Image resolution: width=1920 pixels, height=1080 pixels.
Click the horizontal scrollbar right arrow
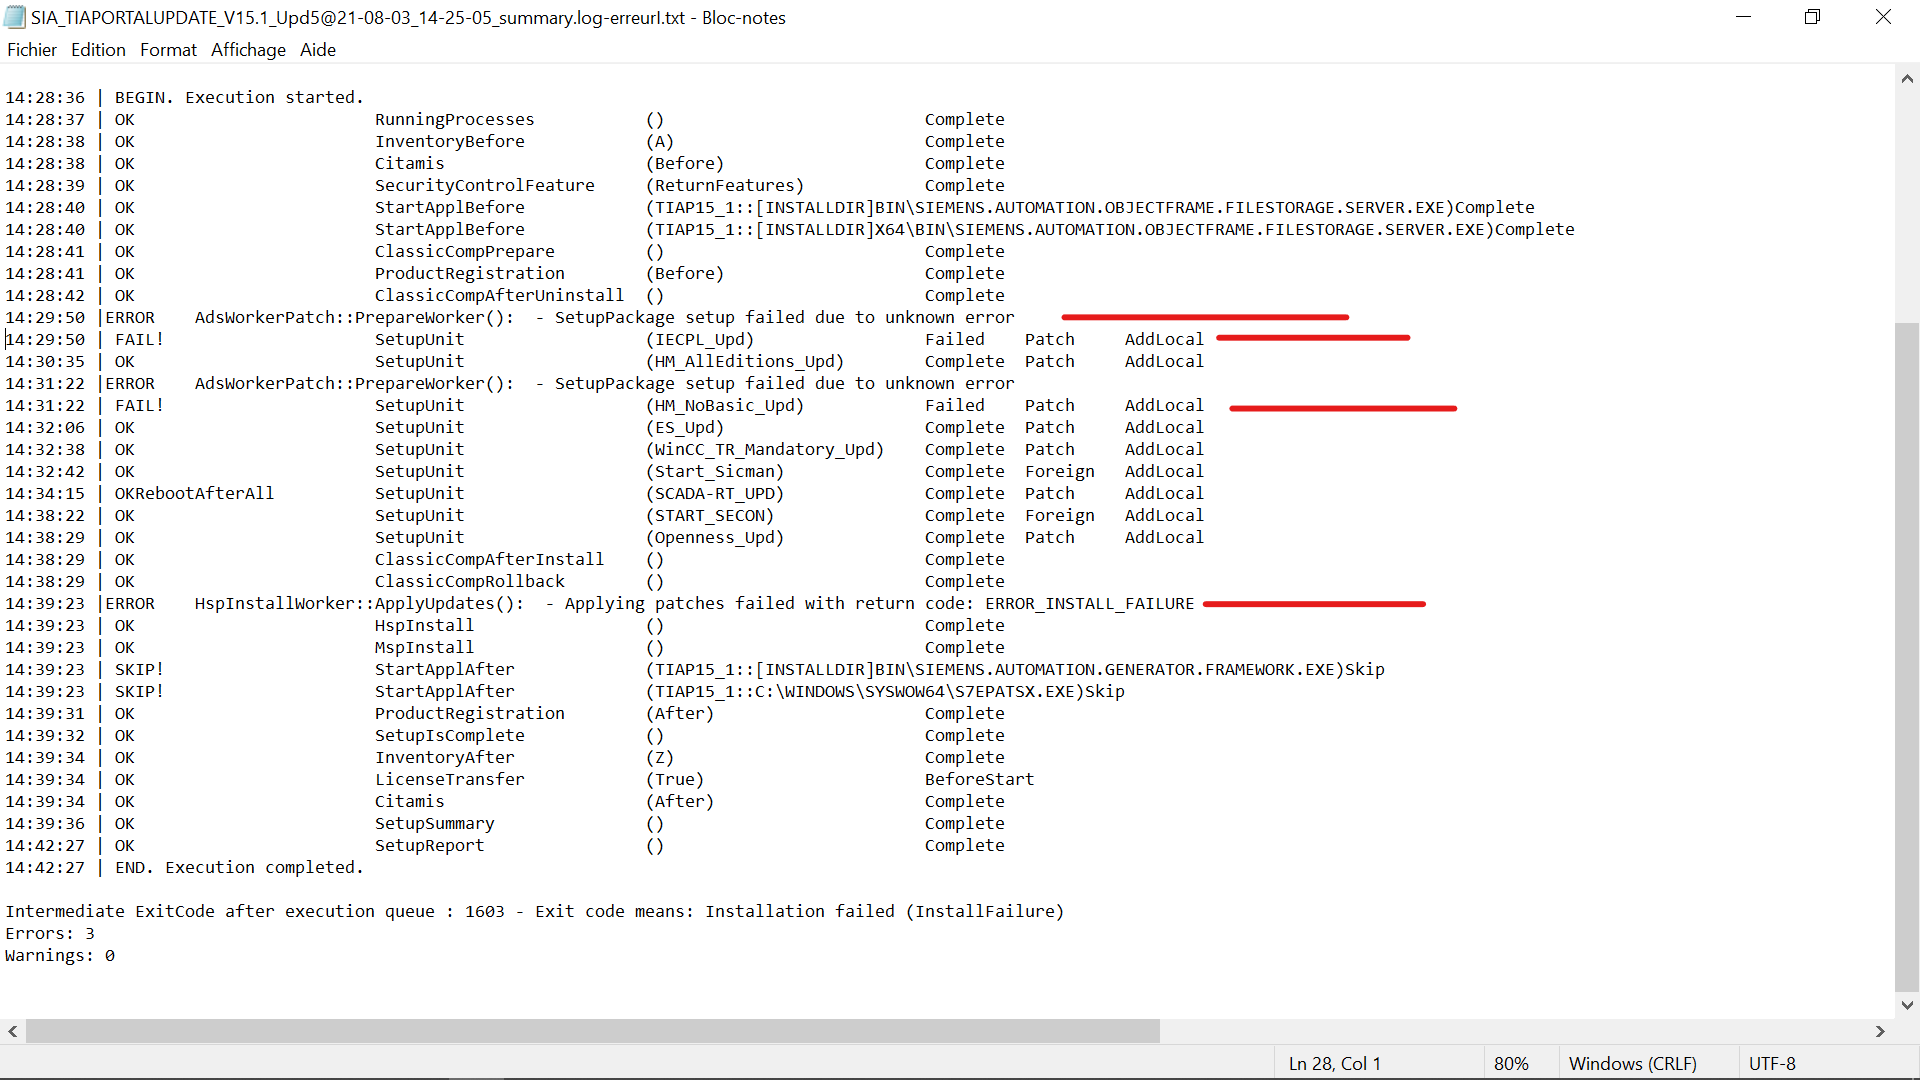click(x=1880, y=1031)
